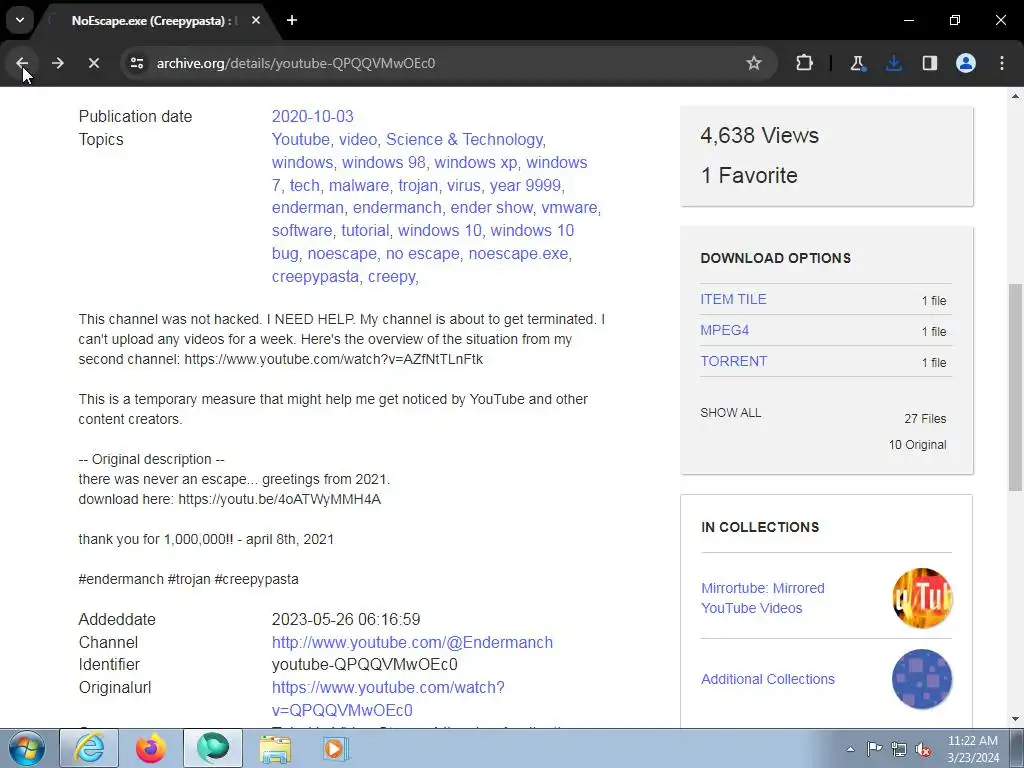Click the Additional Collections thumbnail
Viewport: 1024px width, 768px height.
922,679
